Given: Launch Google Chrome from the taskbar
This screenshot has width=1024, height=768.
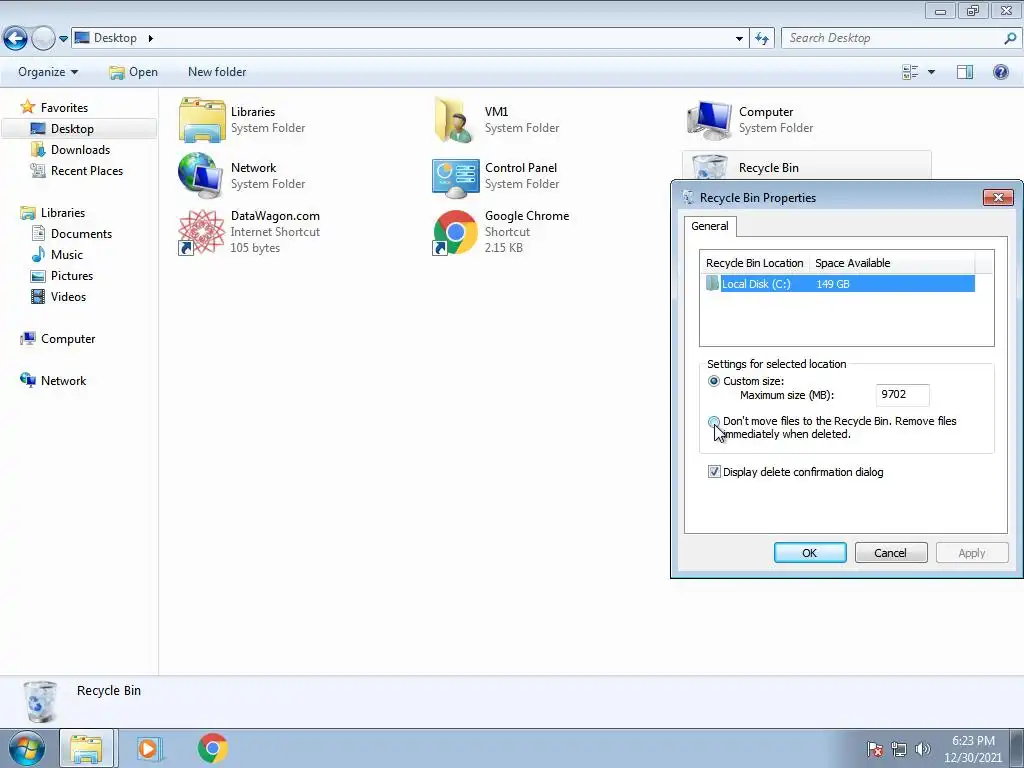Looking at the screenshot, I should coord(212,748).
